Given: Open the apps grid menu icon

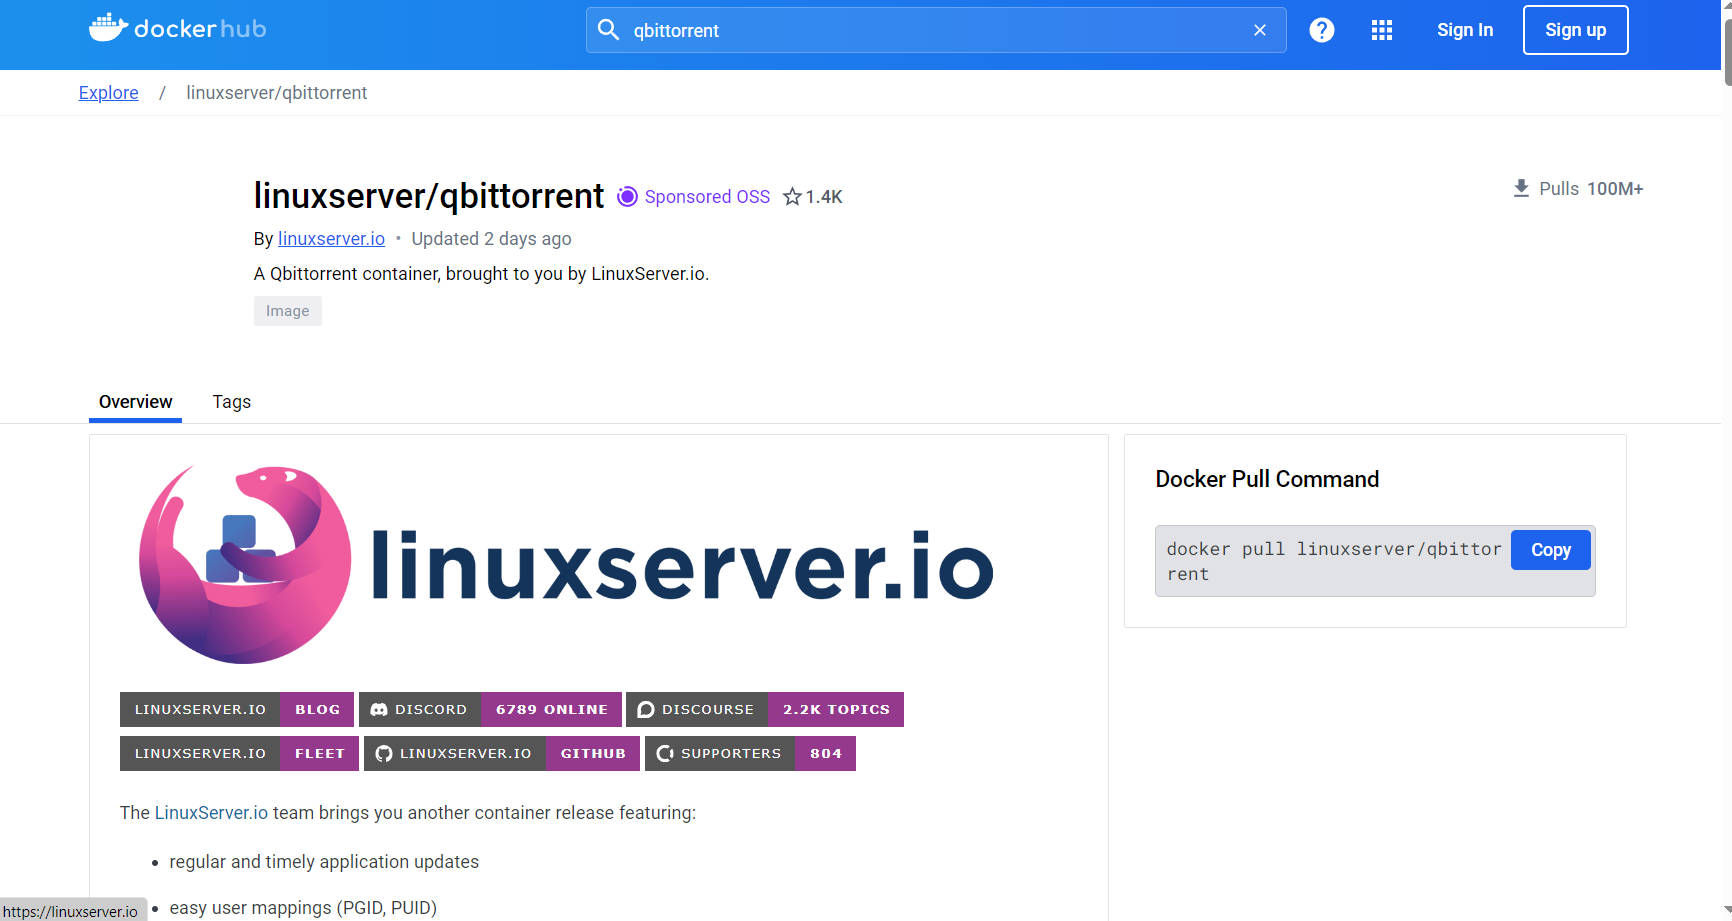Looking at the screenshot, I should click(1382, 30).
